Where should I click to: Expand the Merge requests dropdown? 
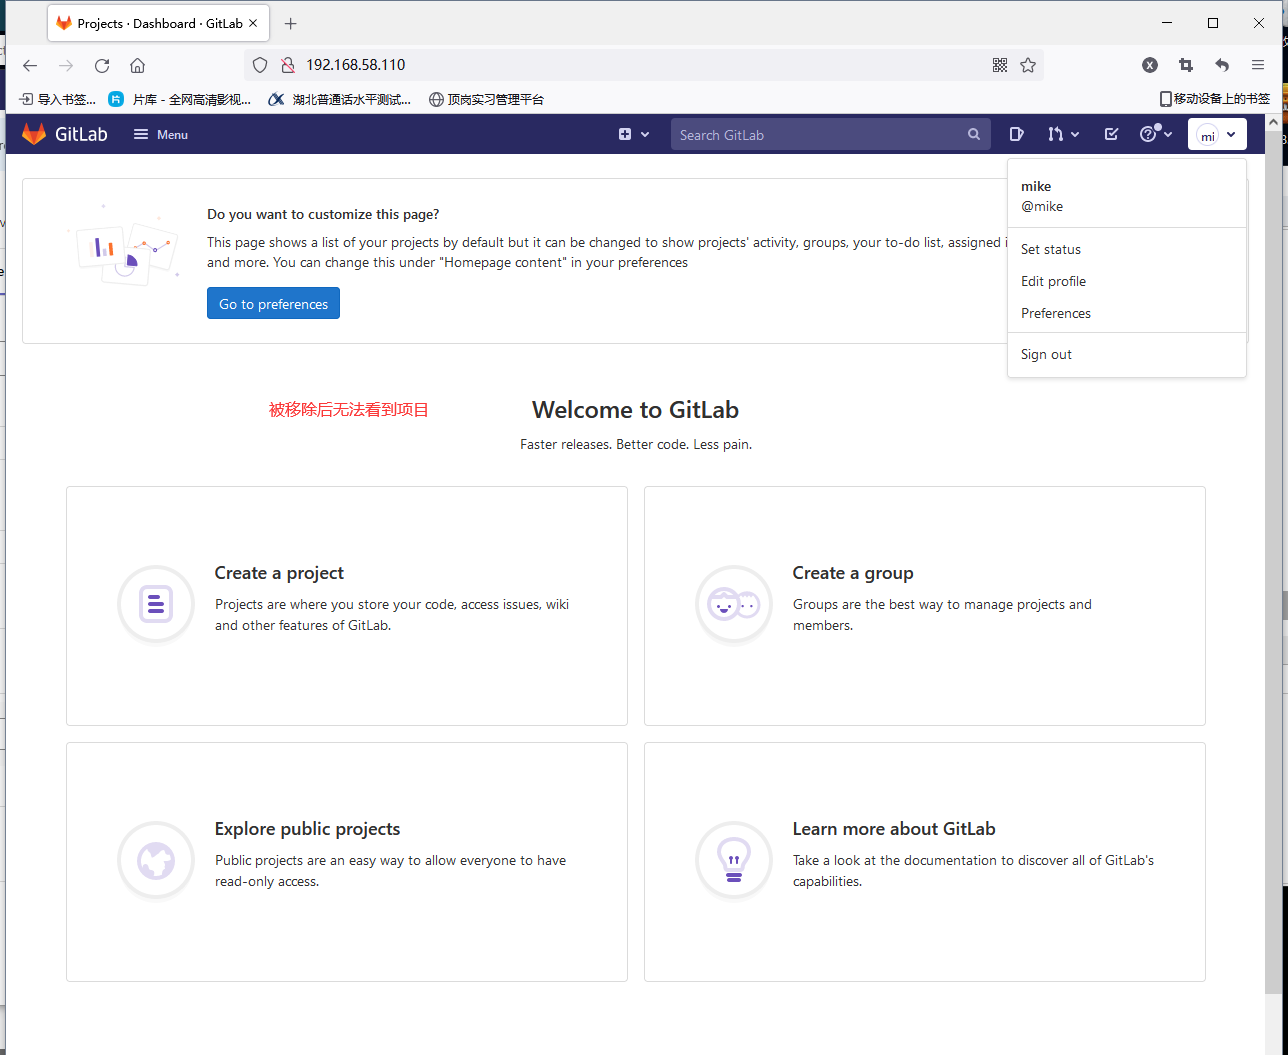(x=1063, y=134)
